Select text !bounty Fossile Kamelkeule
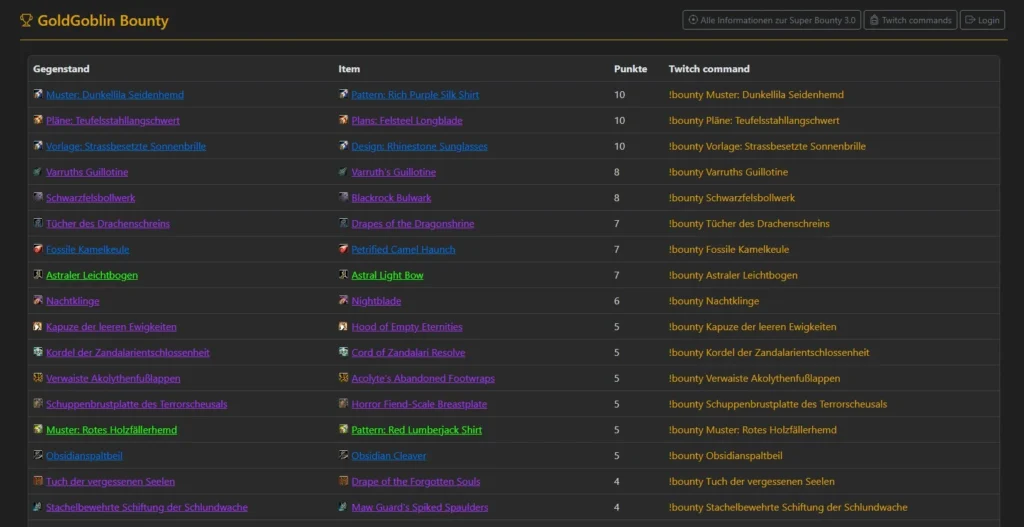This screenshot has height=527, width=1024. click(729, 249)
